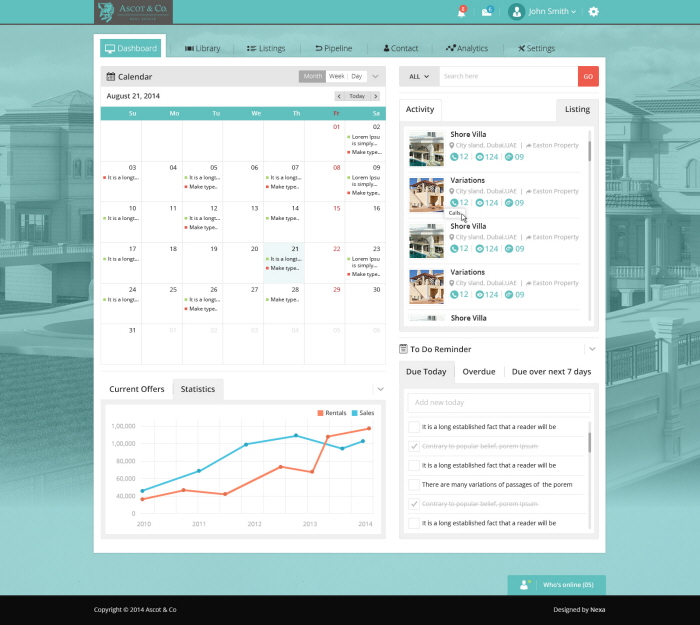The width and height of the screenshot is (700, 625).
Task: Collapse the Current Offers panel chevron
Action: point(380,389)
